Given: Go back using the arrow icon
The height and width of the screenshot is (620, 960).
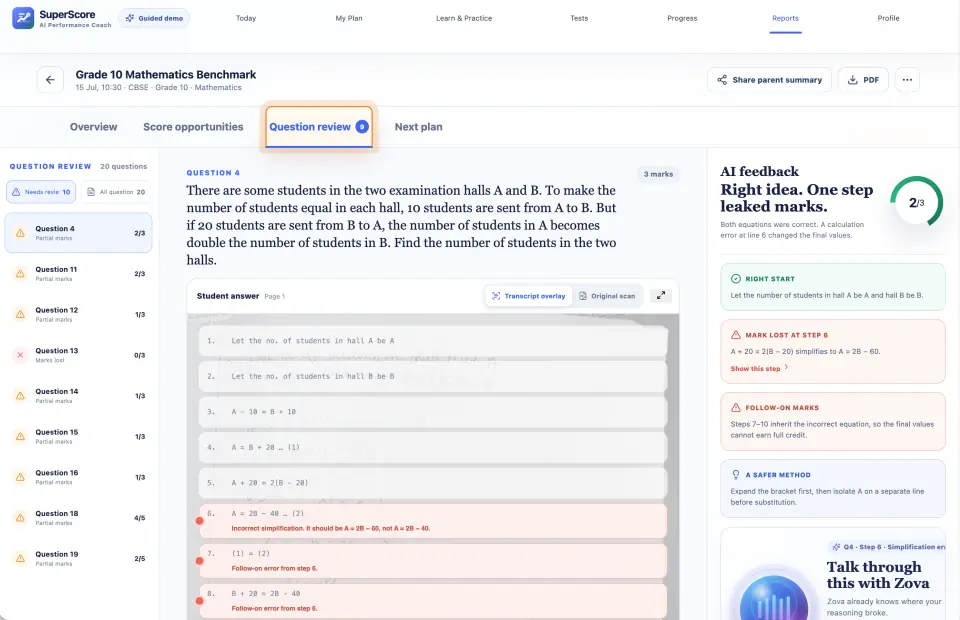Looking at the screenshot, I should [50, 80].
